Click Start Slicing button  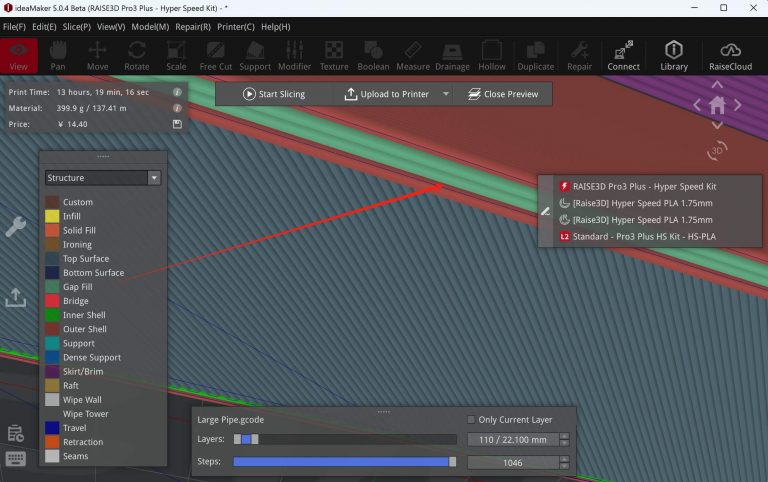click(x=274, y=94)
